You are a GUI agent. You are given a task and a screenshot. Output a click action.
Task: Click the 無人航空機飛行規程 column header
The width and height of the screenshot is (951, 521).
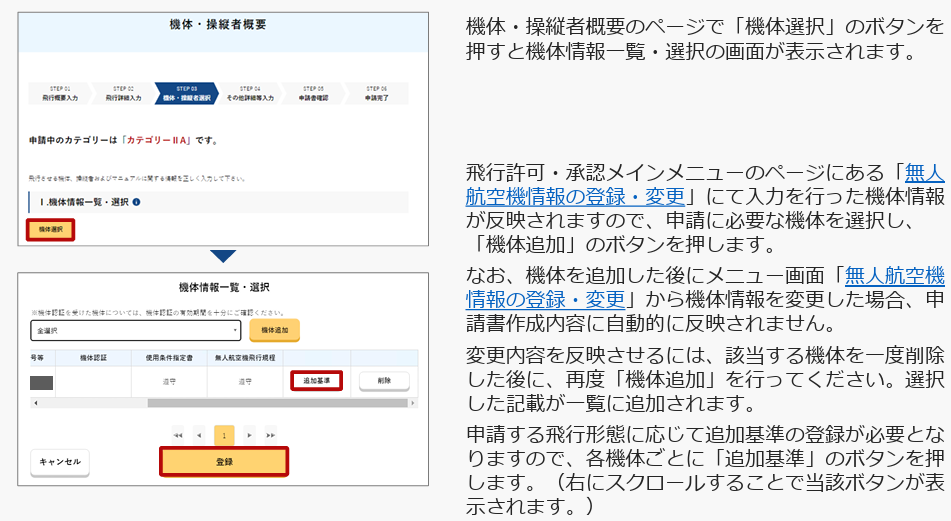[x=245, y=358]
